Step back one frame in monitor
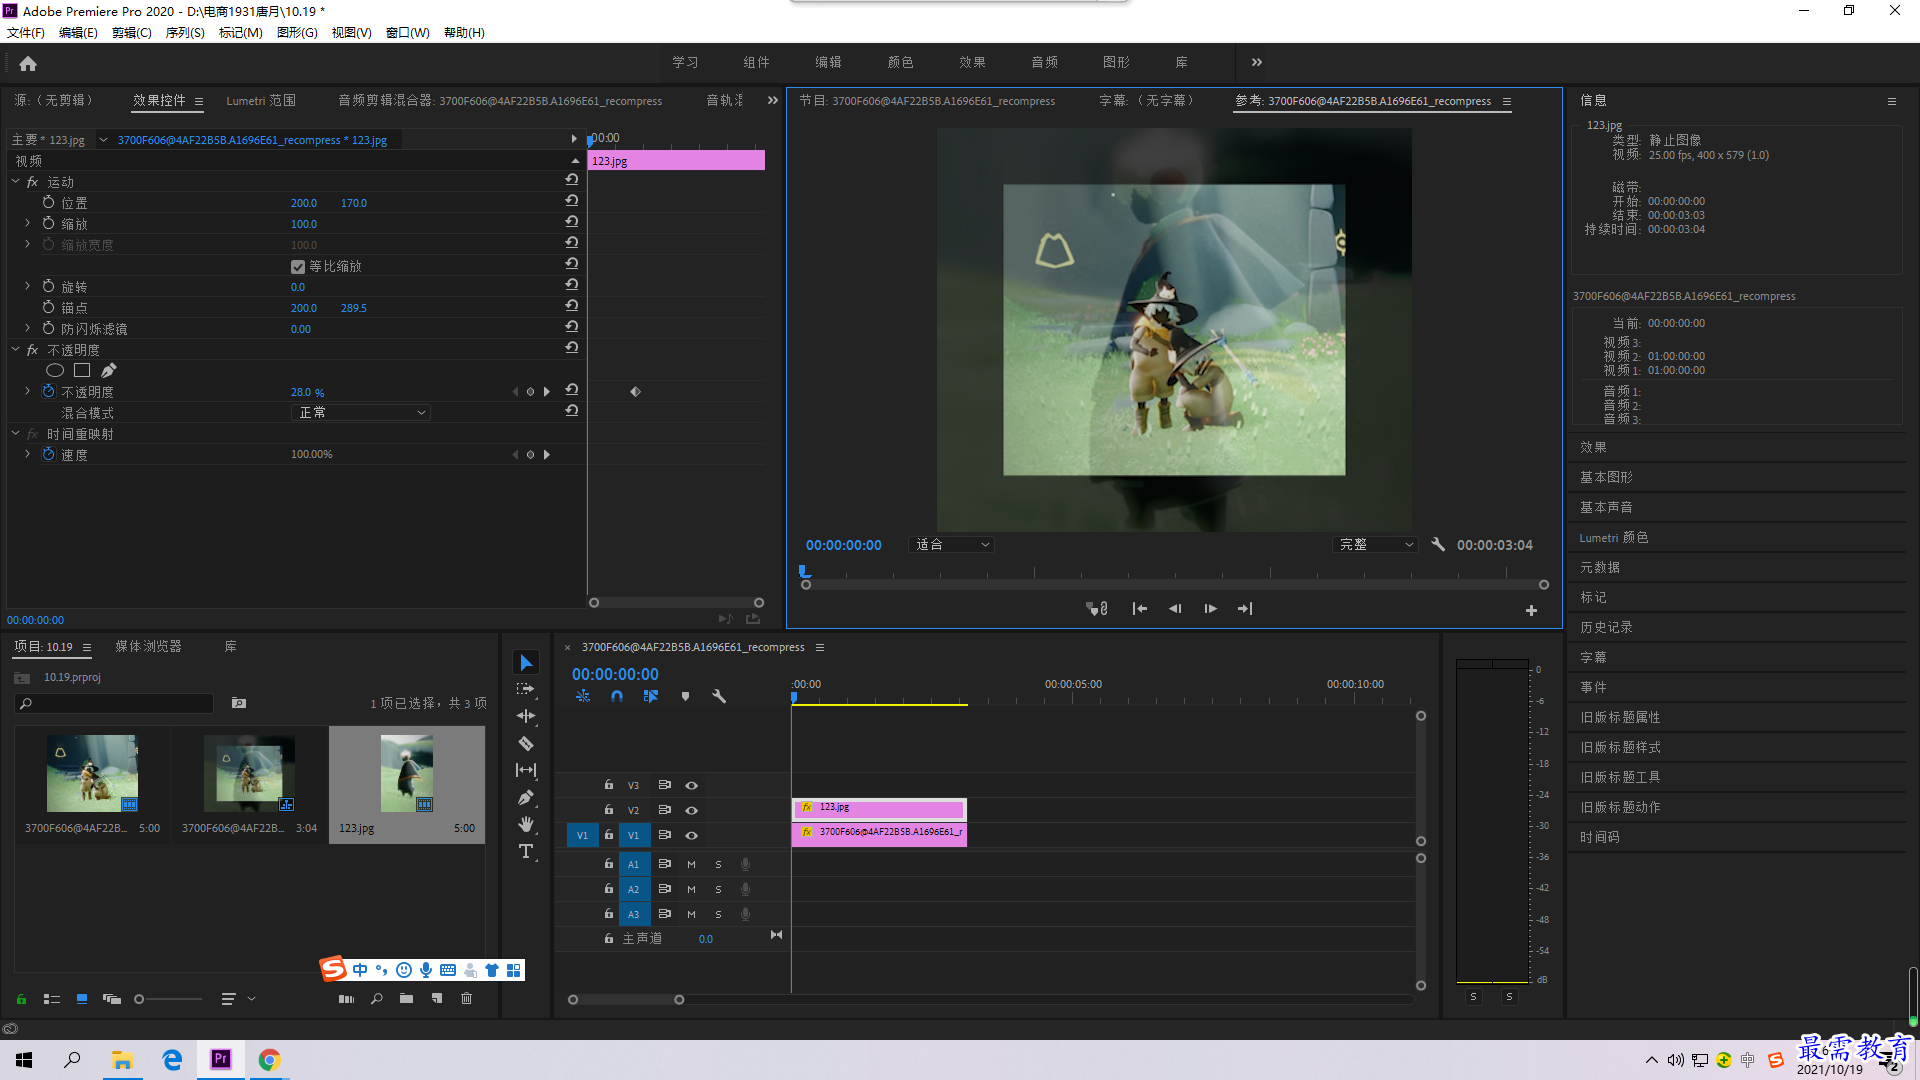The width and height of the screenshot is (1920, 1080). (x=1175, y=608)
